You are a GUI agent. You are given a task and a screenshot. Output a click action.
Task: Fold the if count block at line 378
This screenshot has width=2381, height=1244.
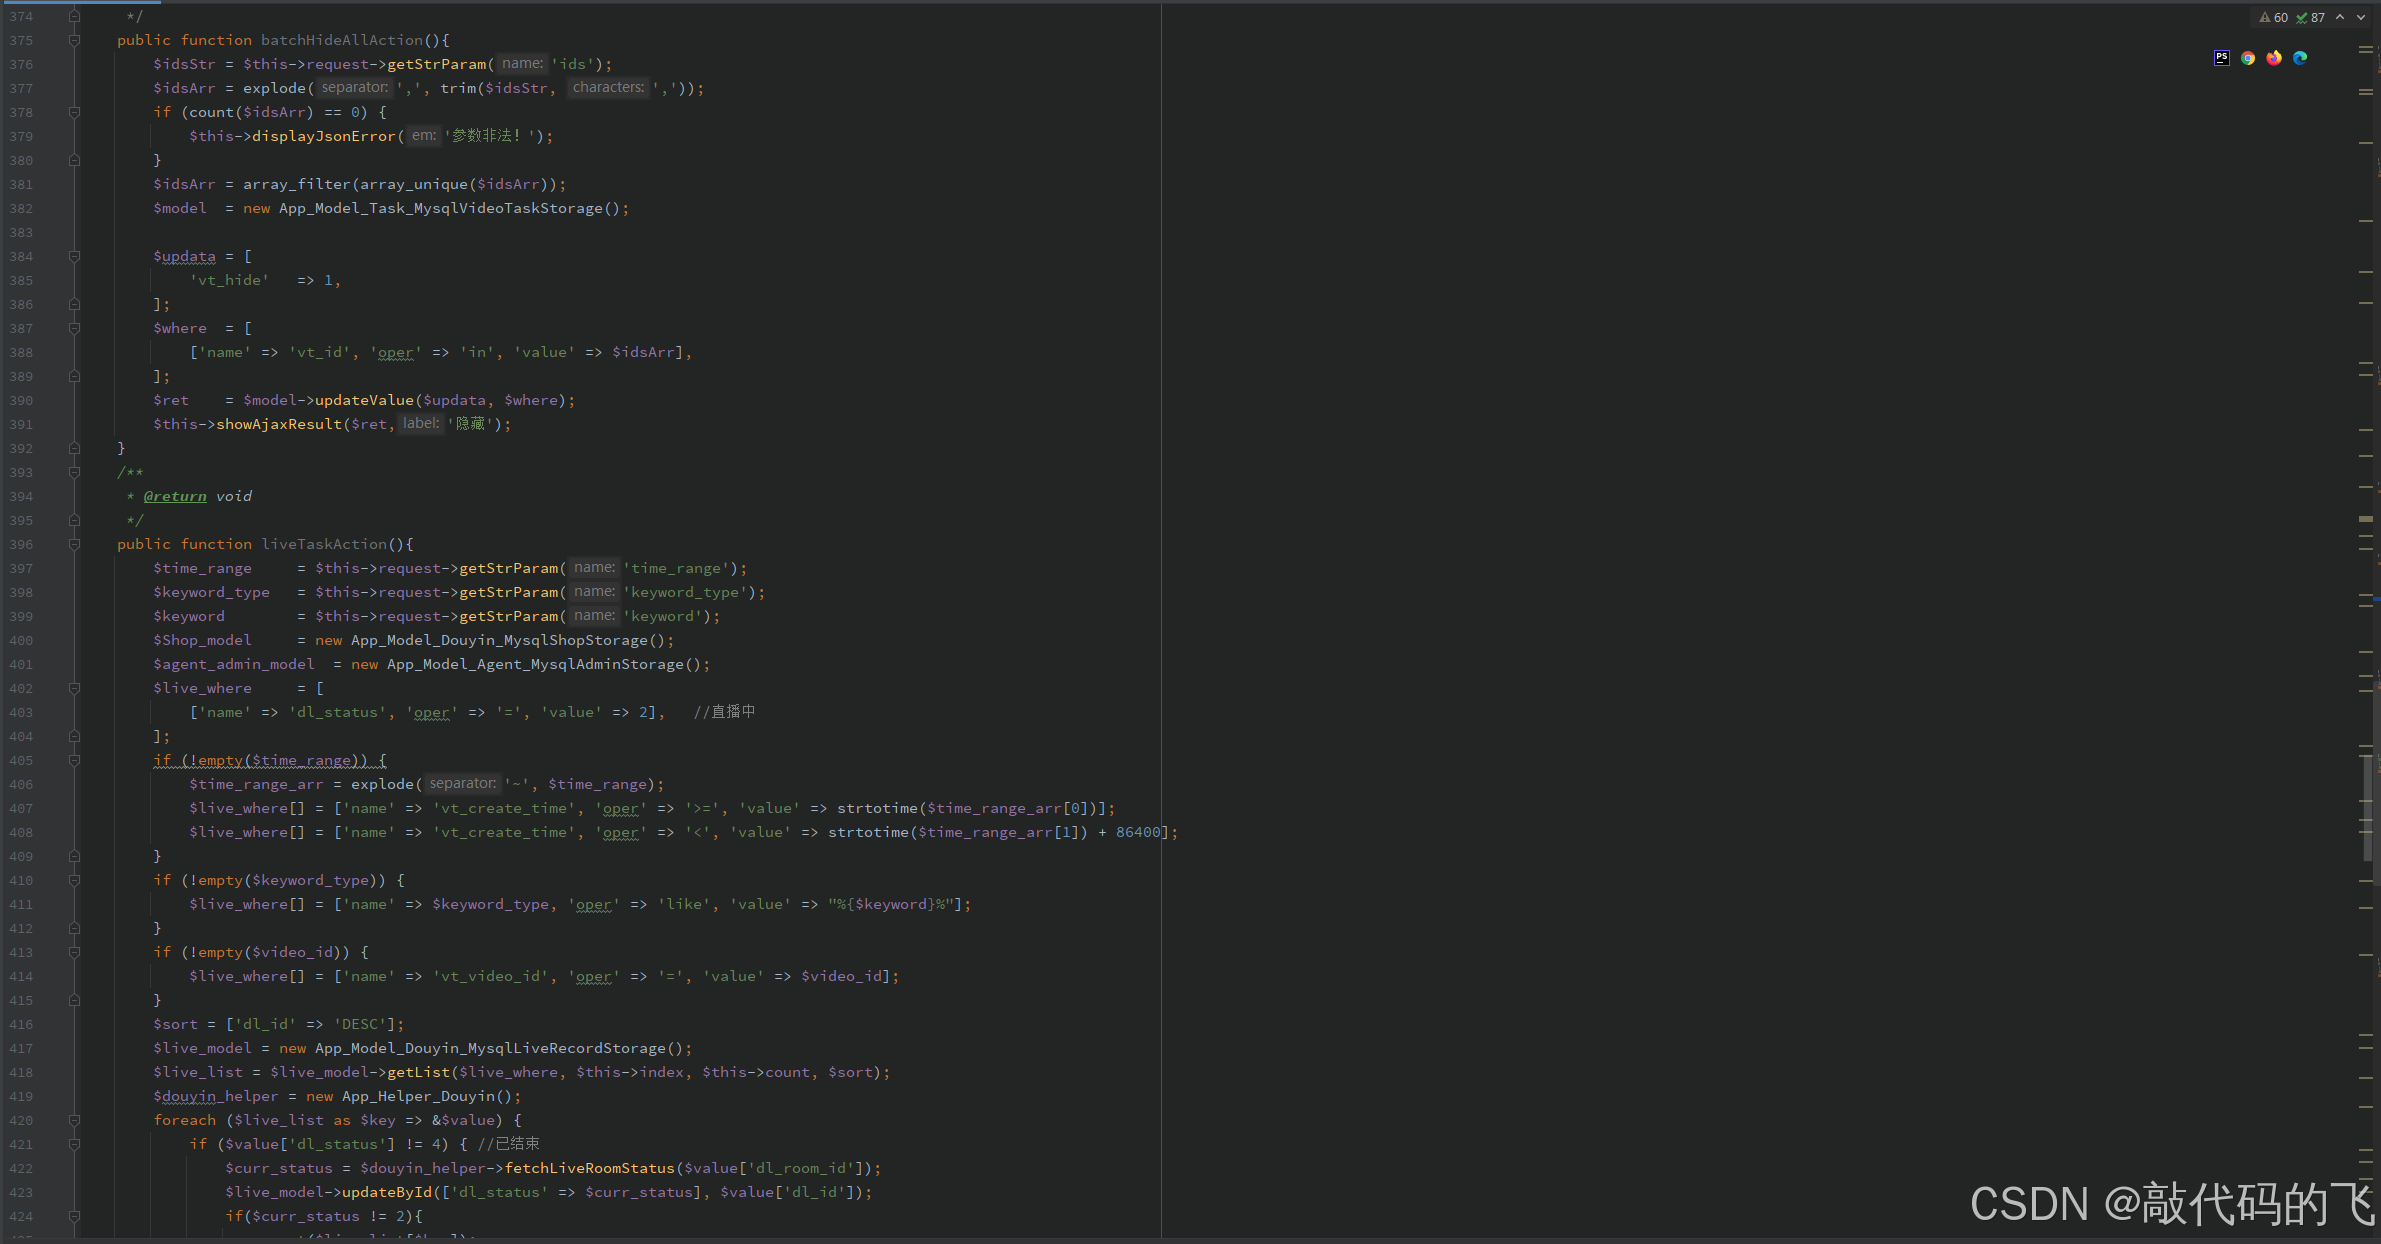[x=74, y=112]
